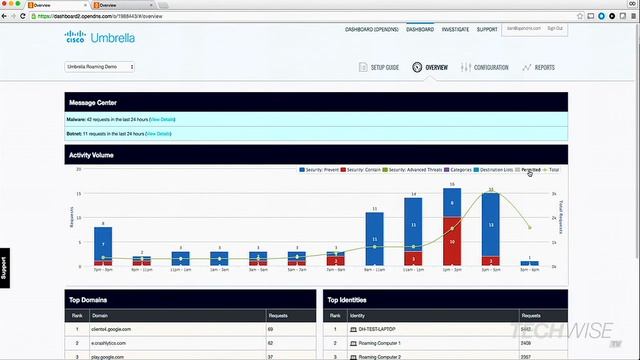Open Configuration section
Image resolution: width=640 pixels, height=360 pixels.
pos(484,67)
